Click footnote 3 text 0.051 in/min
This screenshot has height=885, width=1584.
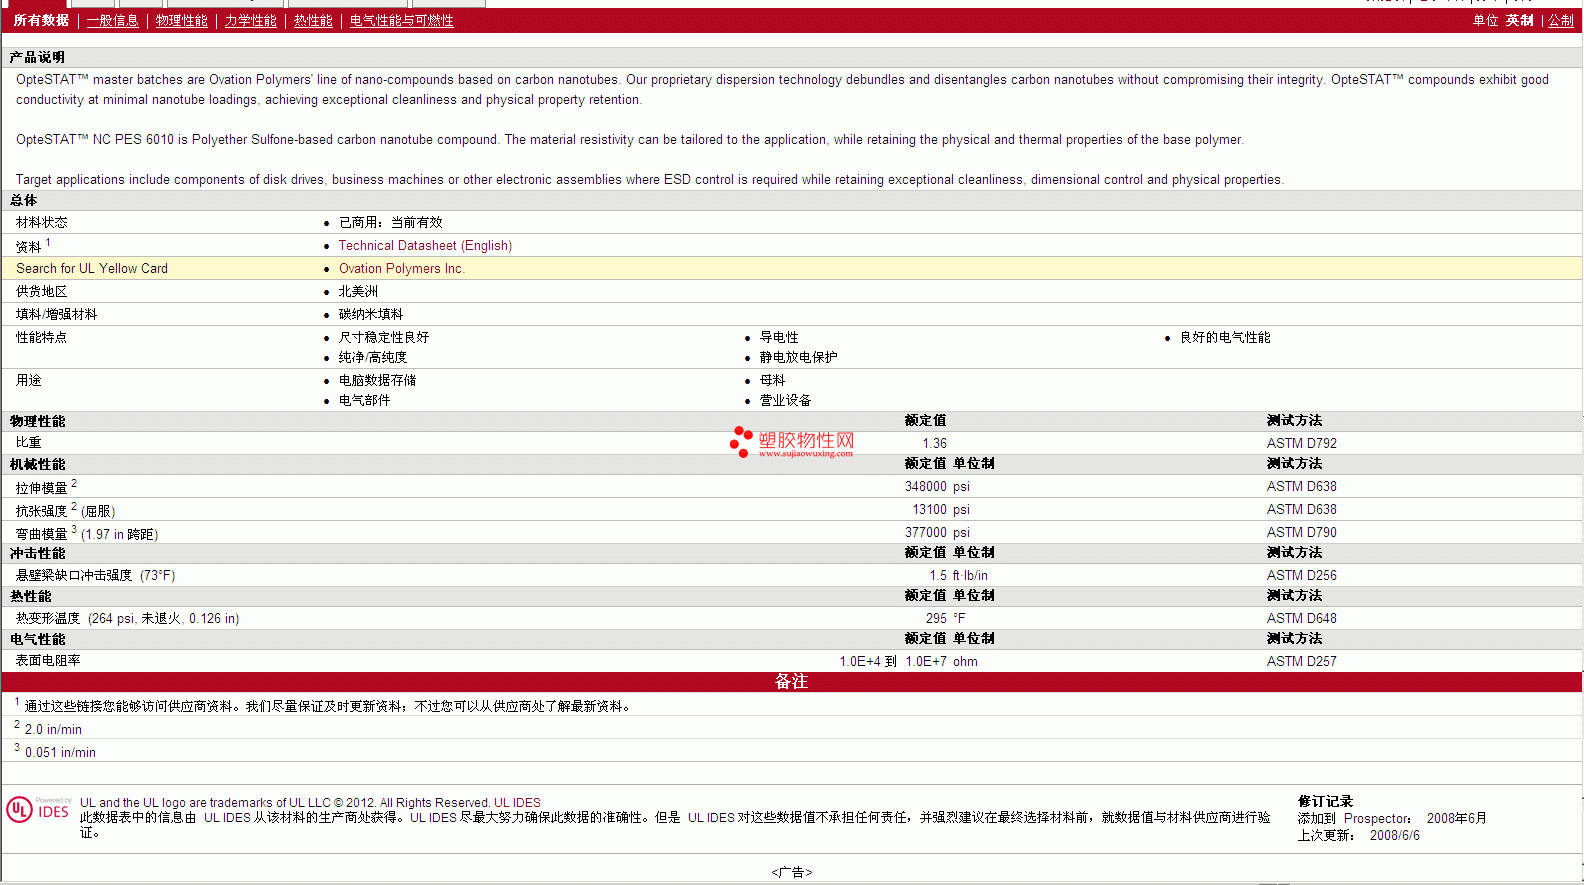(x=60, y=752)
